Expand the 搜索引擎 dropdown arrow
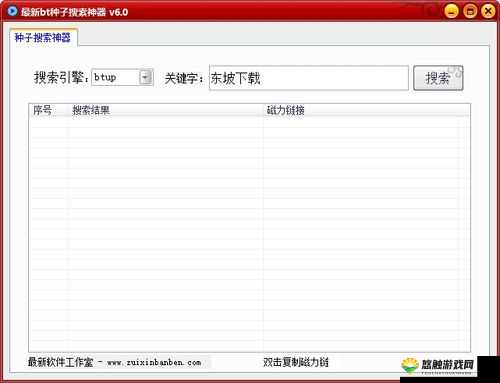This screenshot has height=383, width=500. (x=146, y=77)
